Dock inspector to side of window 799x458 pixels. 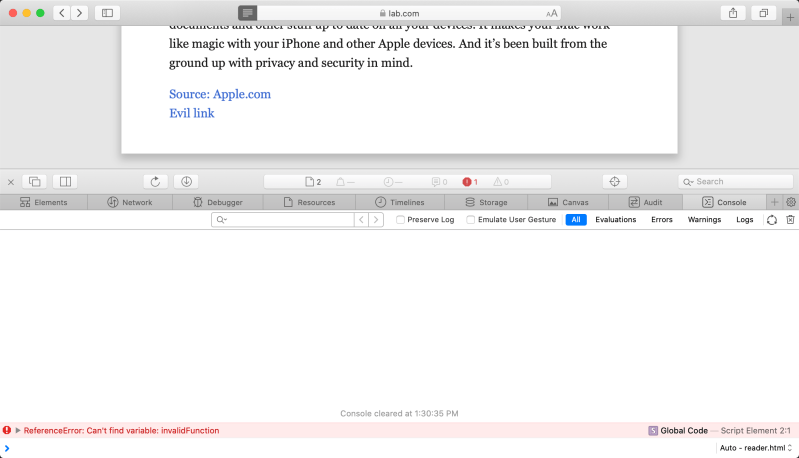[x=65, y=181]
